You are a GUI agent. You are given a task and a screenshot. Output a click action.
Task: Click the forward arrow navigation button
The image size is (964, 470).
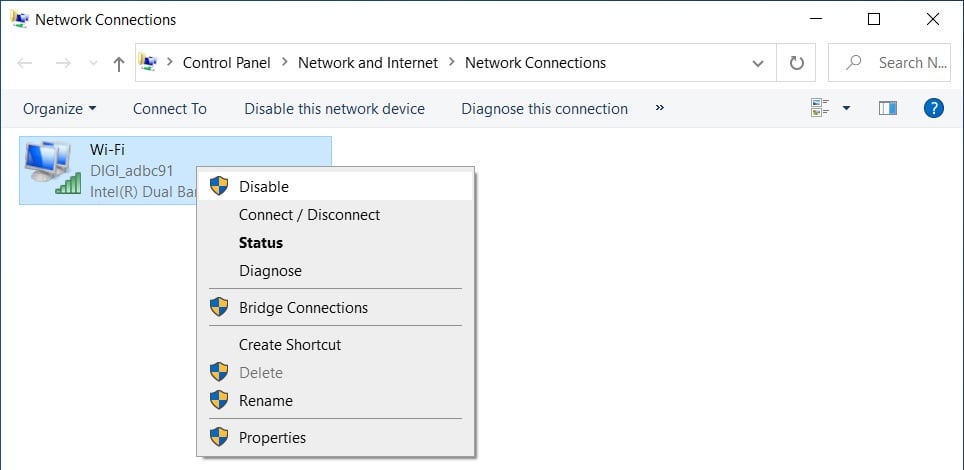click(62, 63)
